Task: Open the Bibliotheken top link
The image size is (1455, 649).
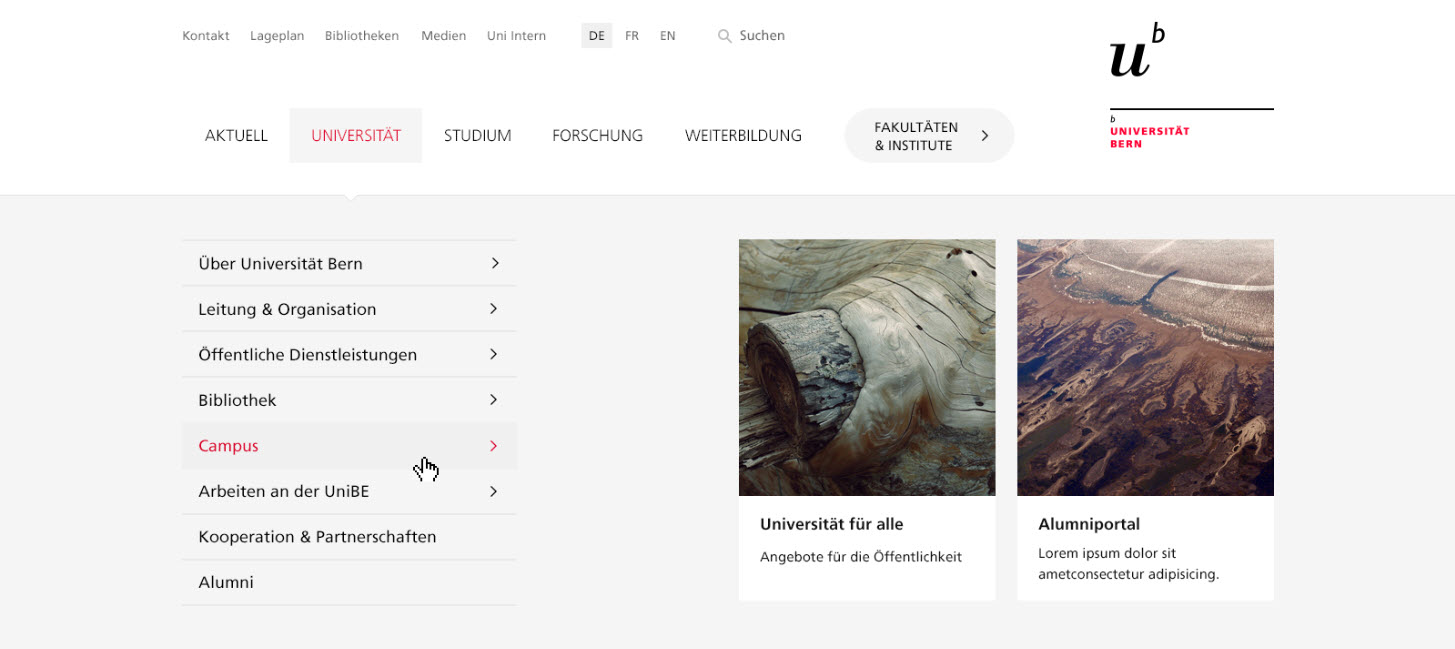Action: [x=362, y=36]
